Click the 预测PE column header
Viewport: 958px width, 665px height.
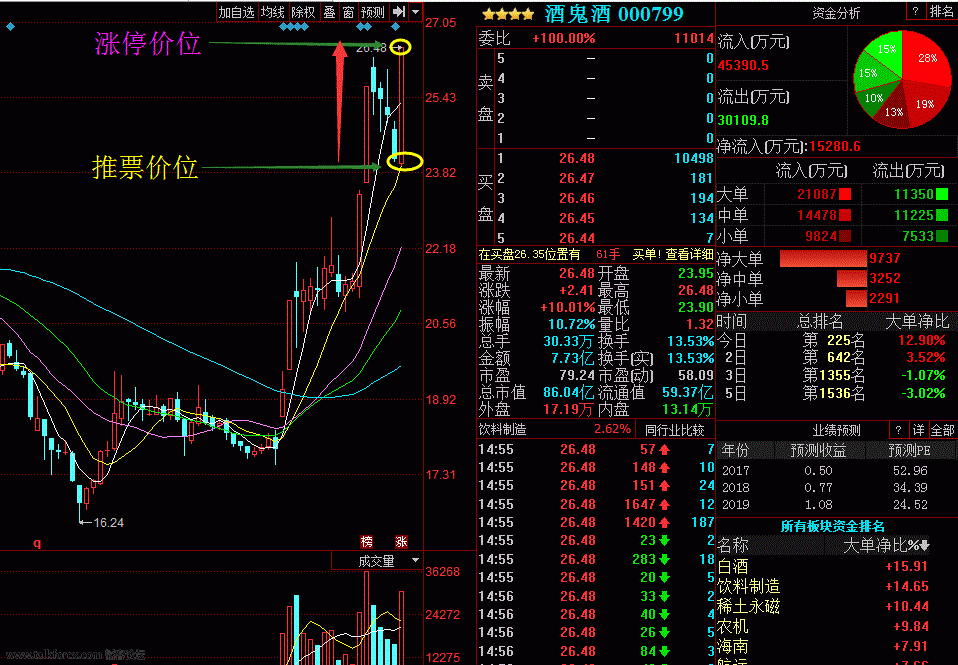click(909, 451)
